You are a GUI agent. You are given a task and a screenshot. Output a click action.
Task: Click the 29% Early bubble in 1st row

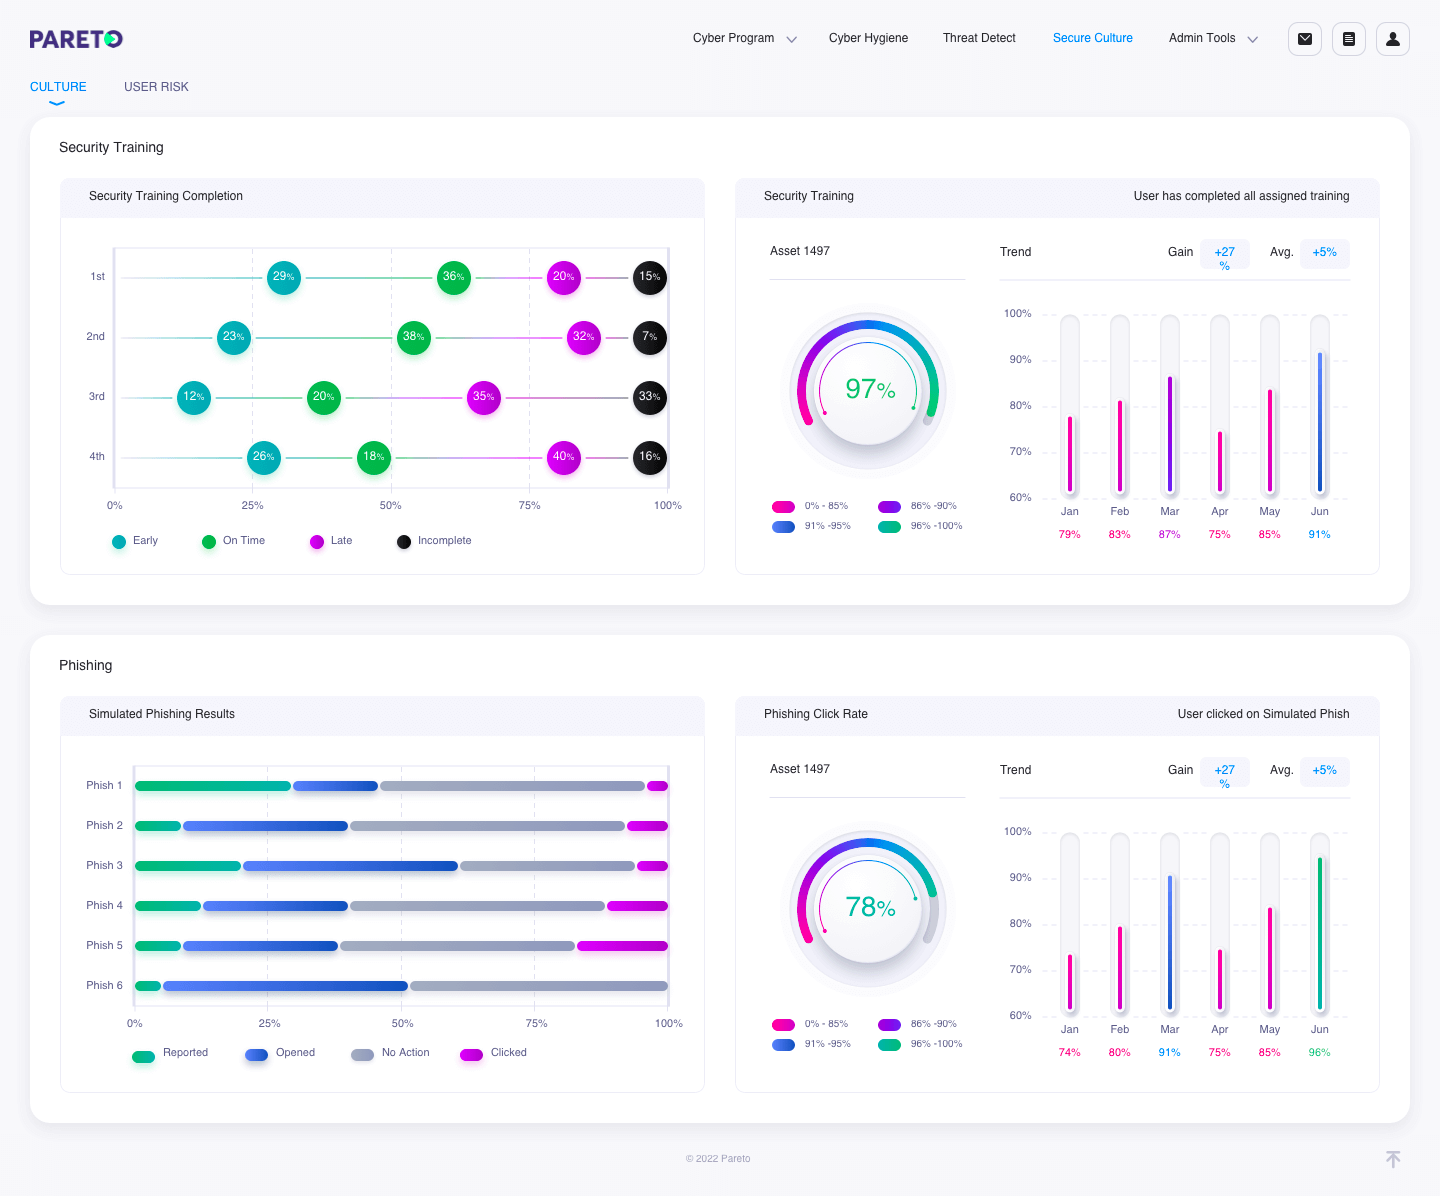[284, 277]
